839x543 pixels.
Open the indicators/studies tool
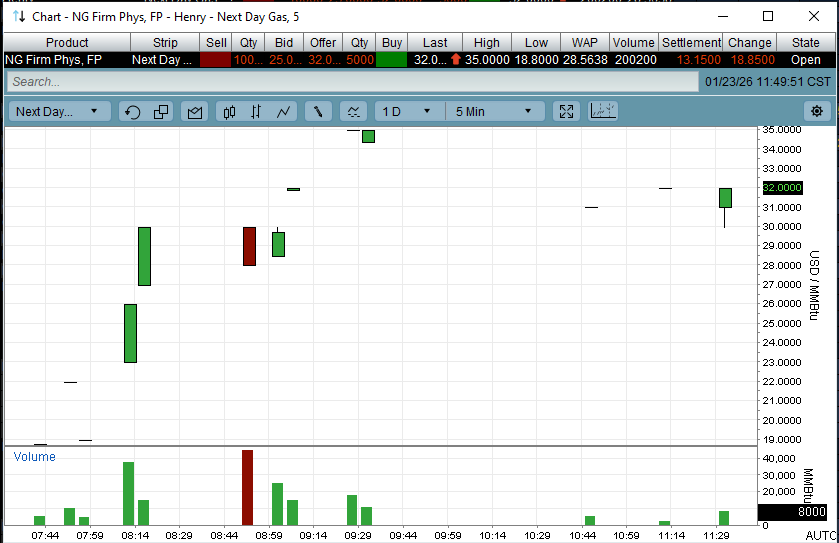[x=354, y=112]
